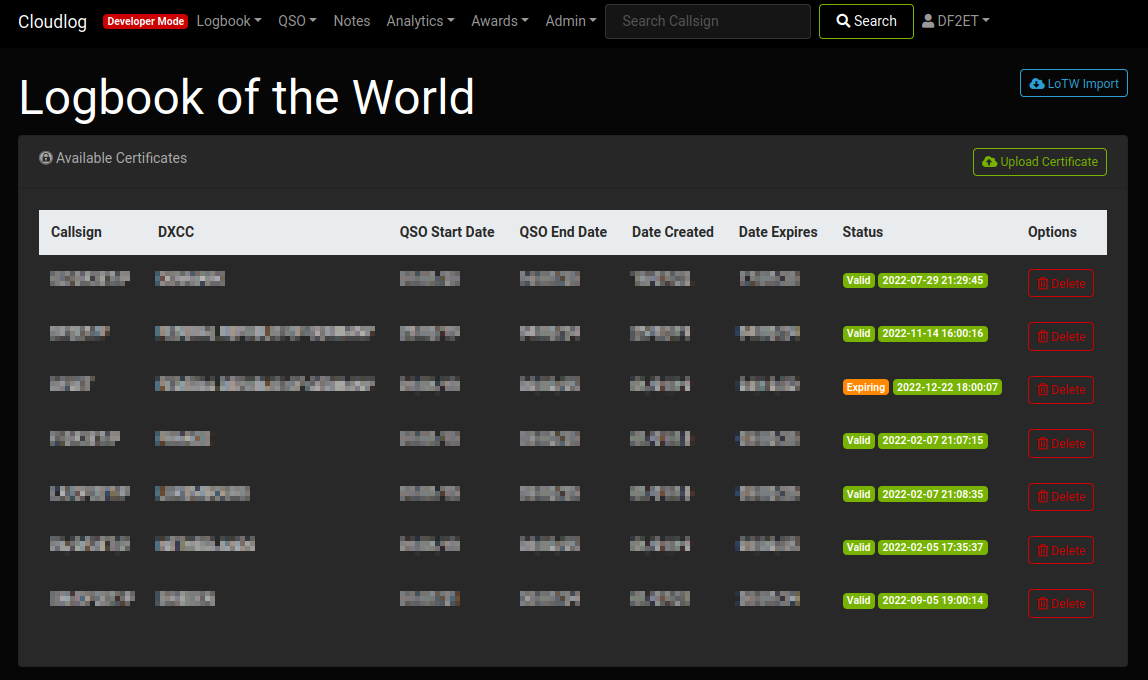1148x680 pixels.
Task: Delete certificate dated 2022-02-07 21:08:35
Action: pos(1061,497)
